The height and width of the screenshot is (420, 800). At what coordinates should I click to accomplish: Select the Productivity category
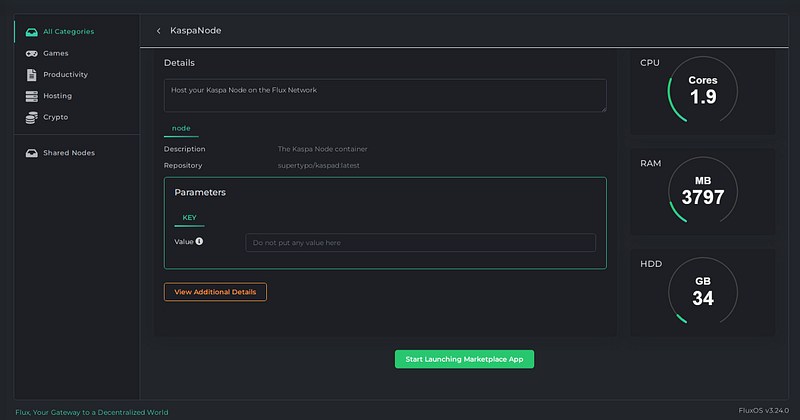coord(77,75)
